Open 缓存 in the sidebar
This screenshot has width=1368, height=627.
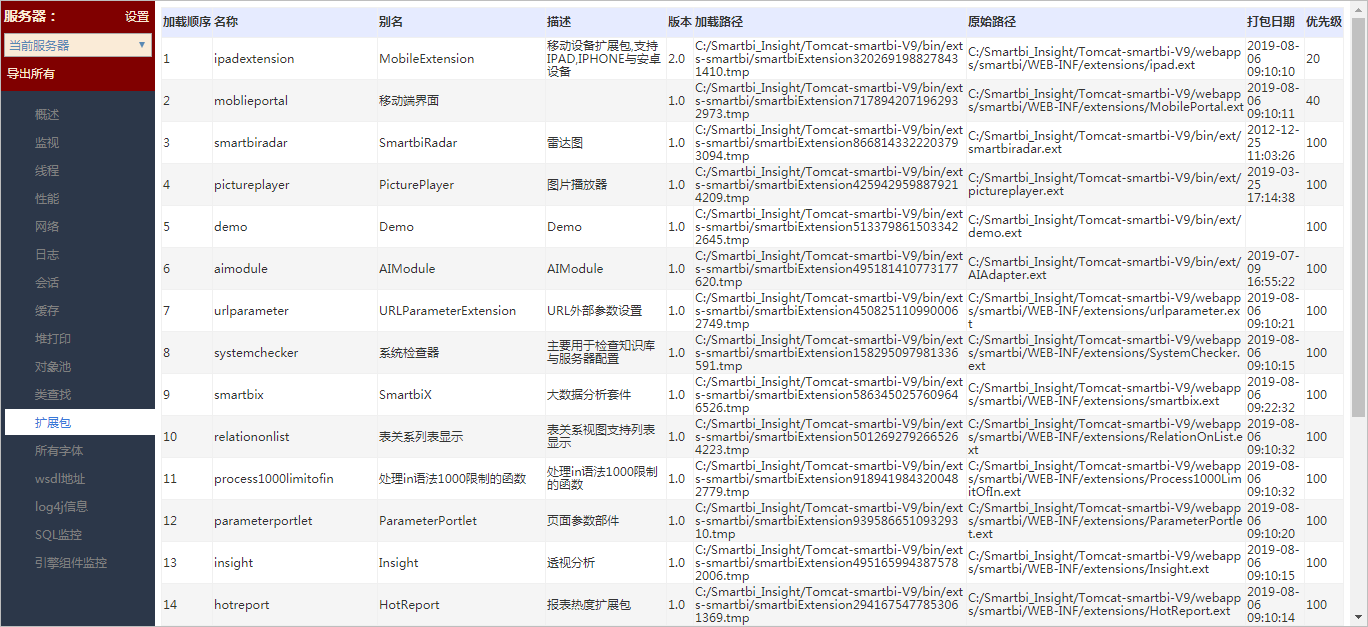point(47,311)
